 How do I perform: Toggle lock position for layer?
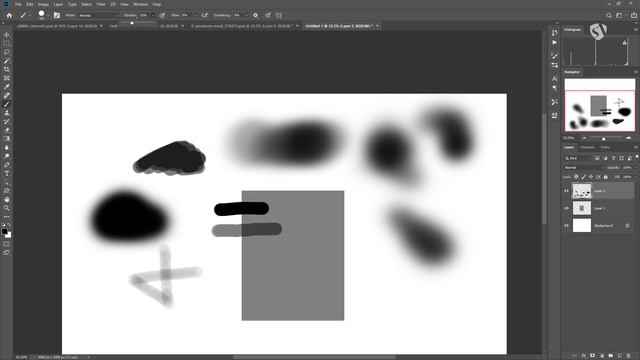591,177
